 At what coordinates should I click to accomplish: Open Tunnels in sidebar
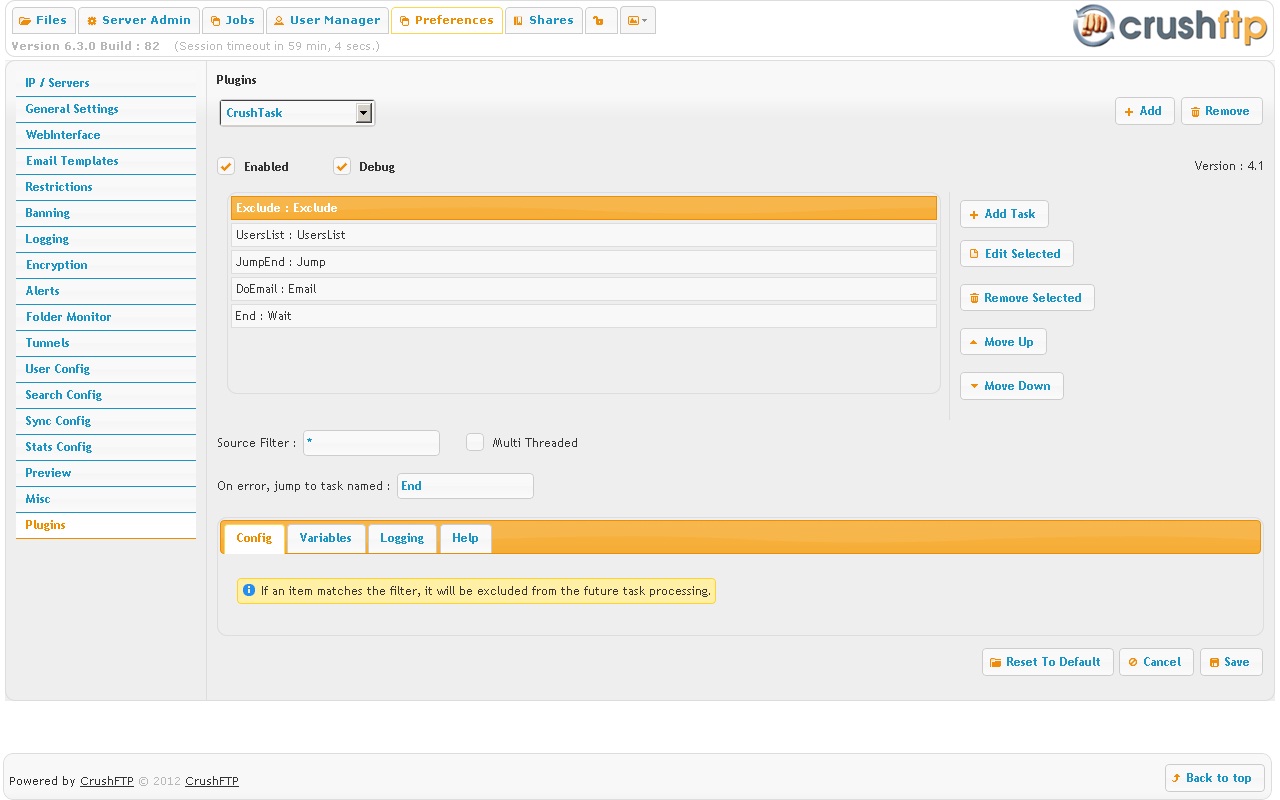click(x=106, y=343)
